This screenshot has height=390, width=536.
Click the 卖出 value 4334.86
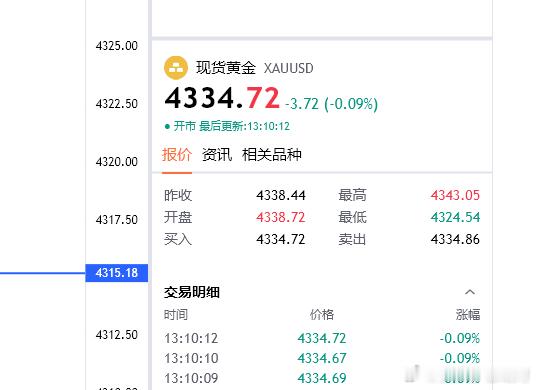click(455, 239)
